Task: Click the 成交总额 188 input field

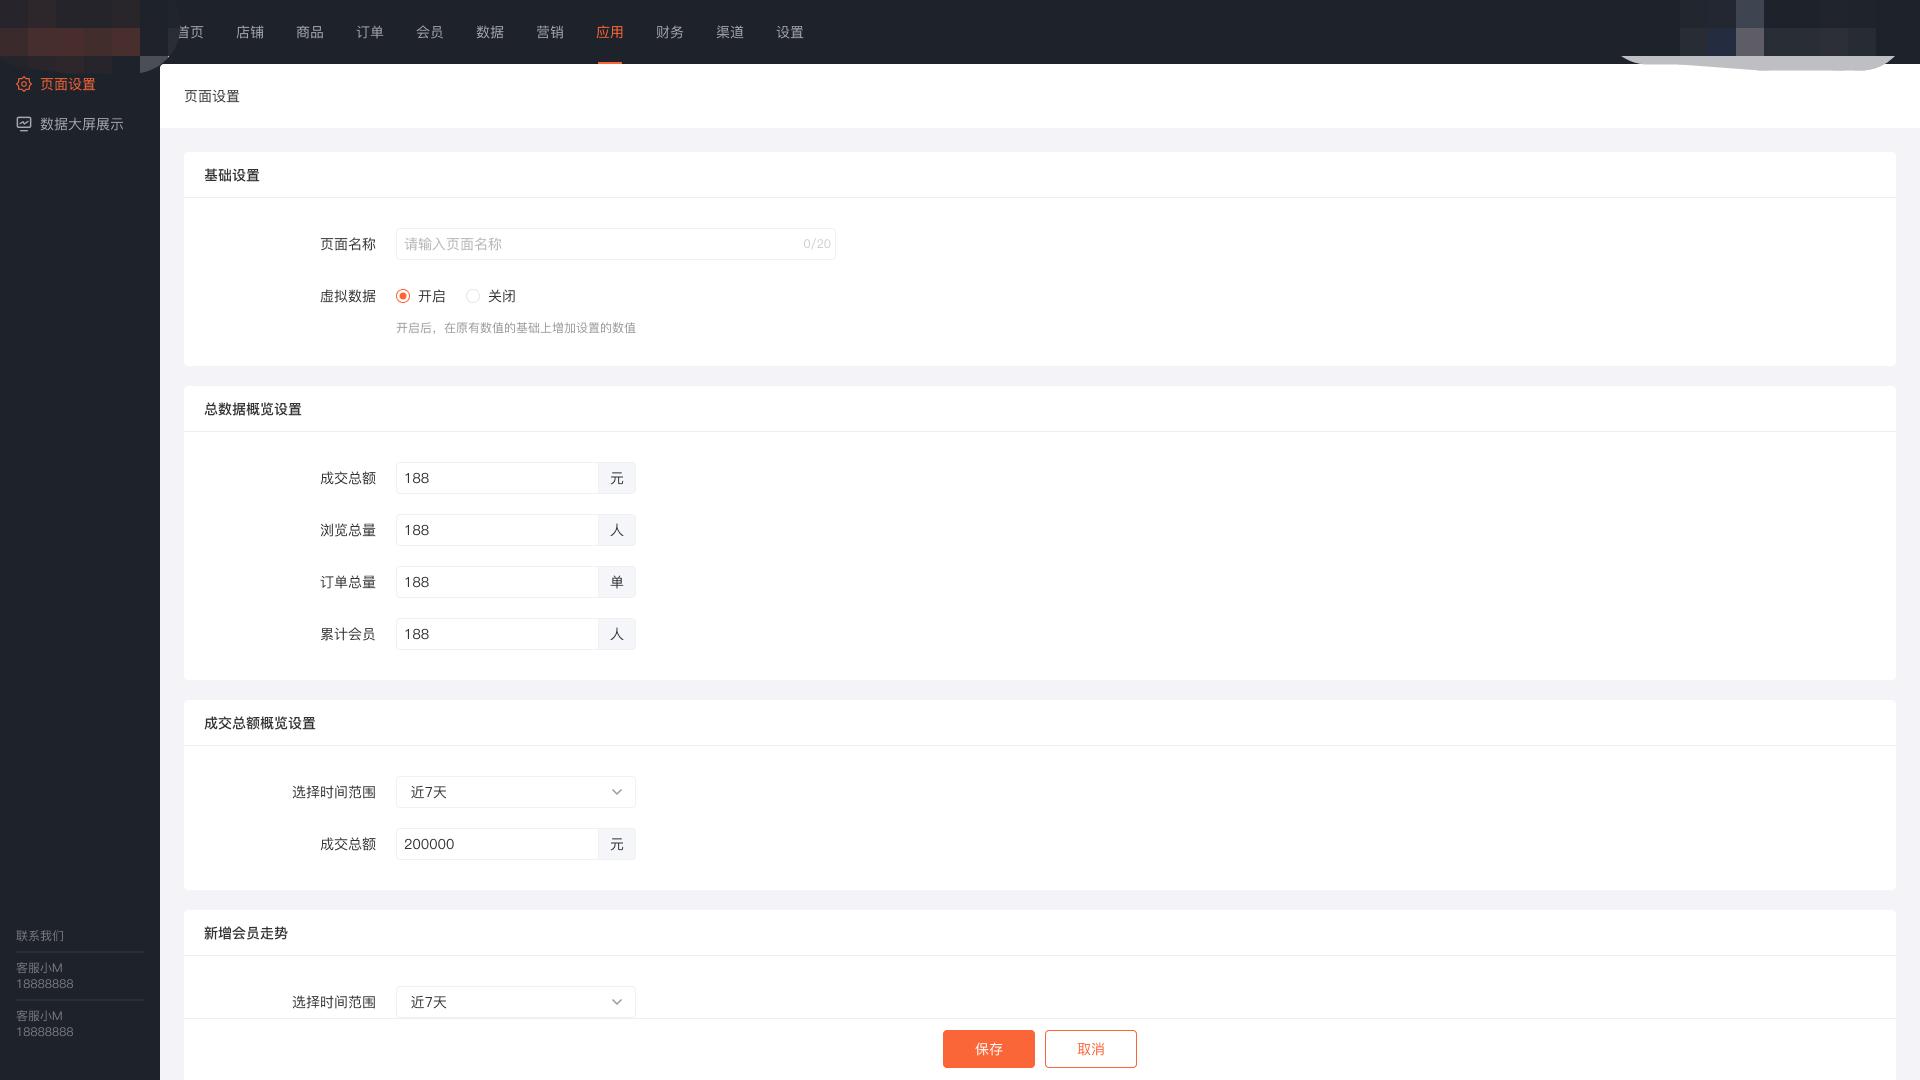Action: click(x=497, y=478)
